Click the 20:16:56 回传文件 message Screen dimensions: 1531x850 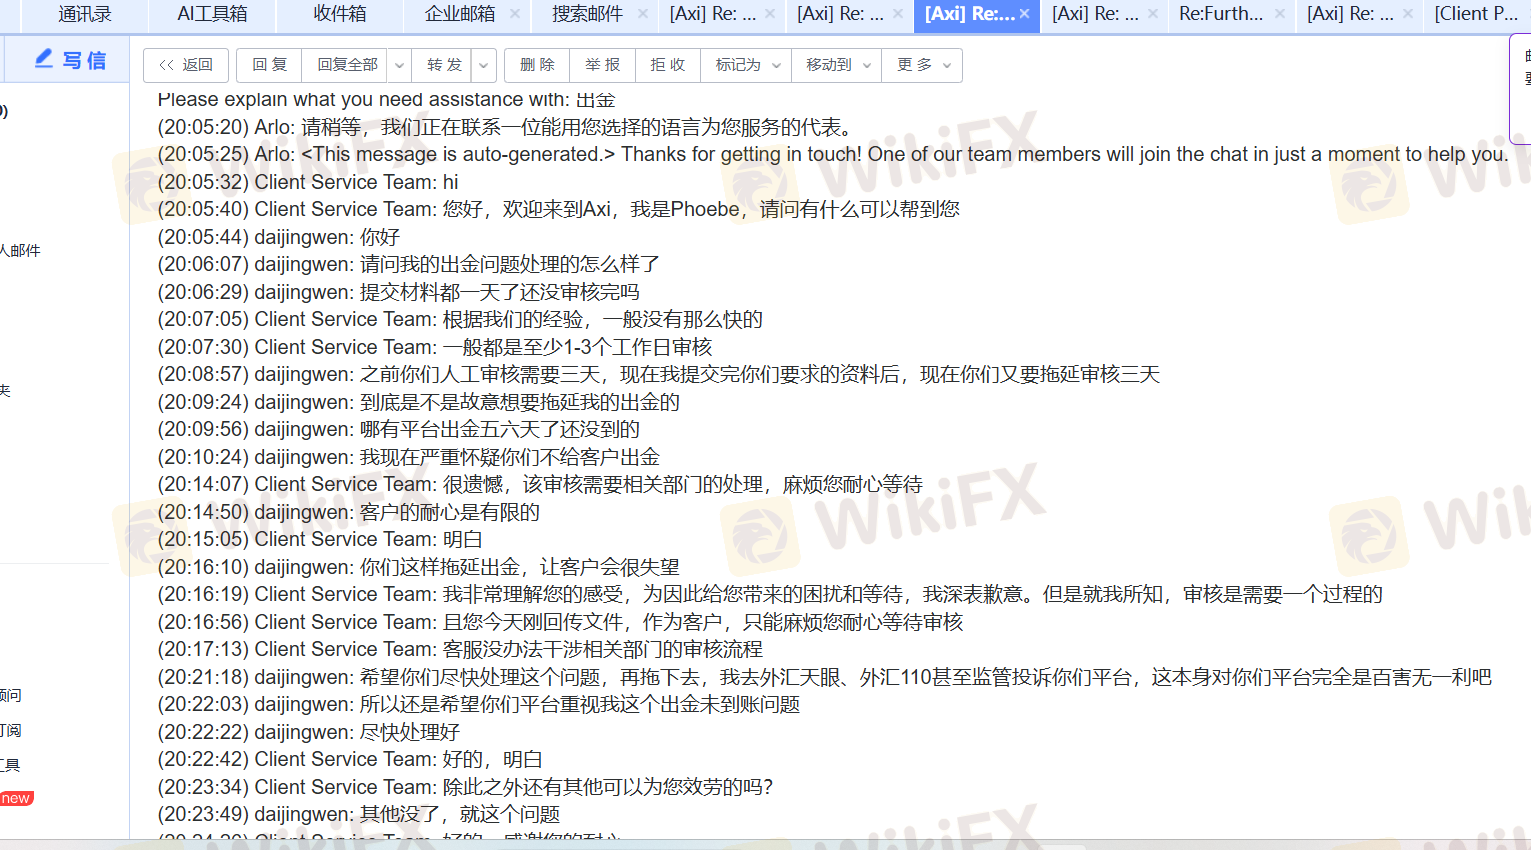(x=560, y=622)
